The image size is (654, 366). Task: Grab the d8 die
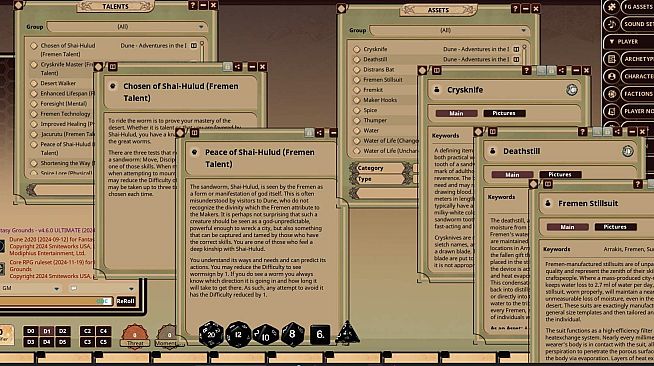point(292,334)
